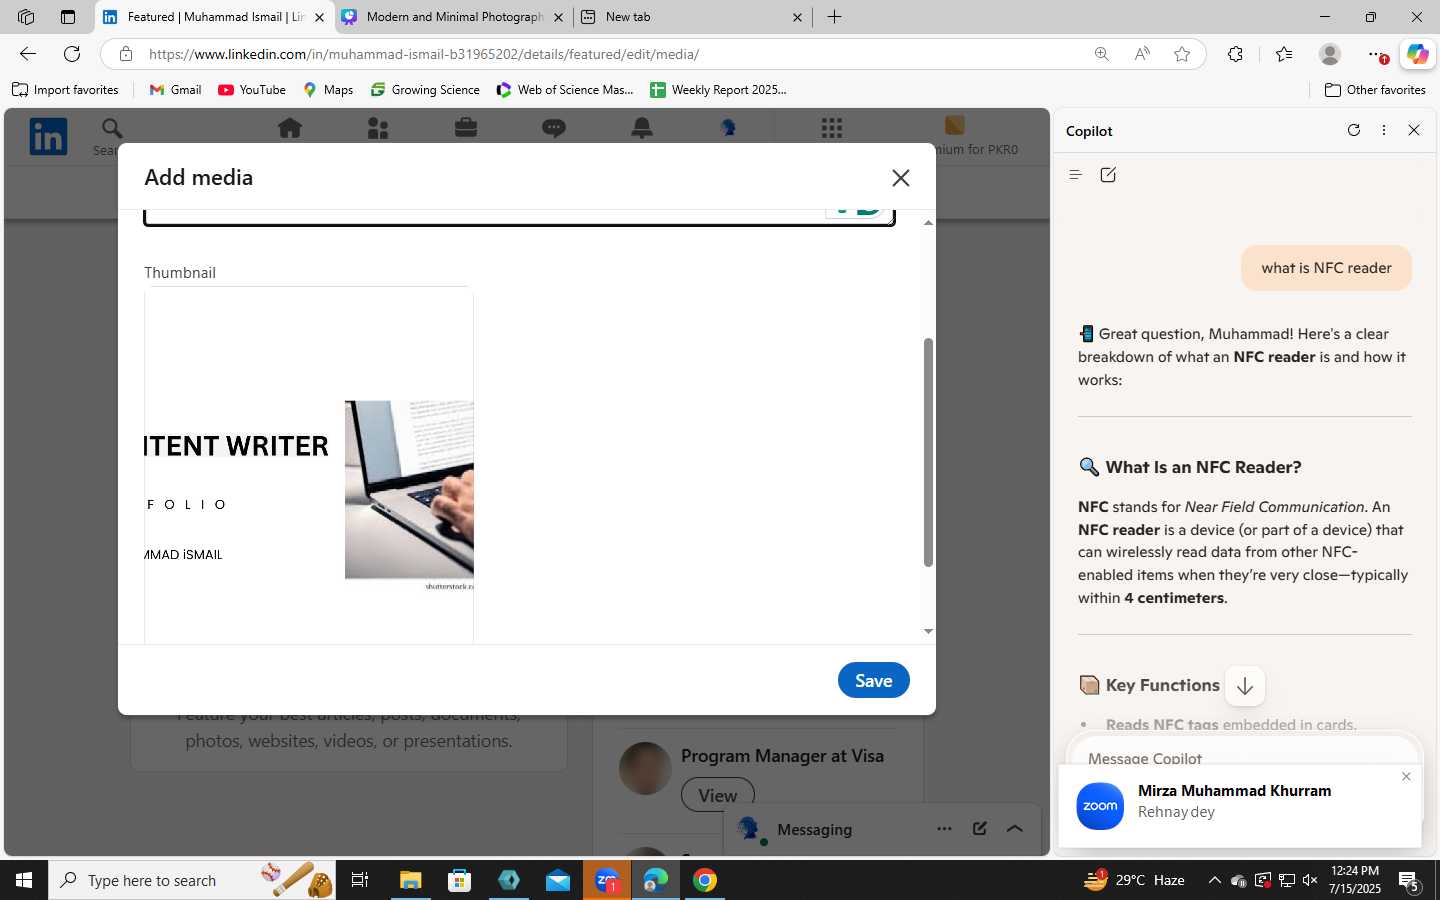Click scroll-down arrow in Add media dialog

(928, 631)
